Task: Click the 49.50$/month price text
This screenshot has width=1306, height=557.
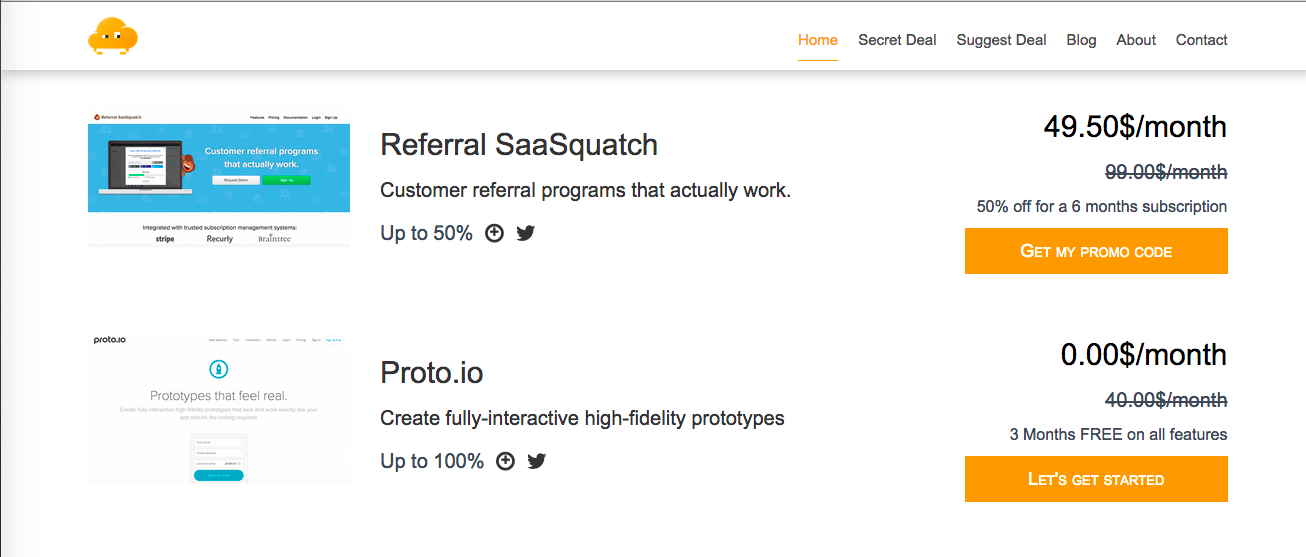Action: [x=1134, y=127]
